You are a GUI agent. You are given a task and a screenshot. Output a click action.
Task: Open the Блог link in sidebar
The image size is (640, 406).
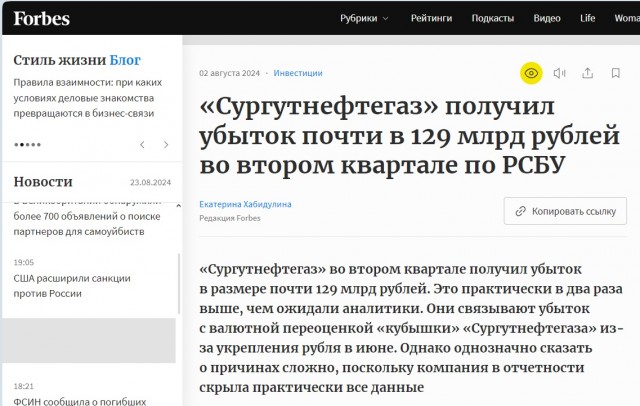[125, 60]
